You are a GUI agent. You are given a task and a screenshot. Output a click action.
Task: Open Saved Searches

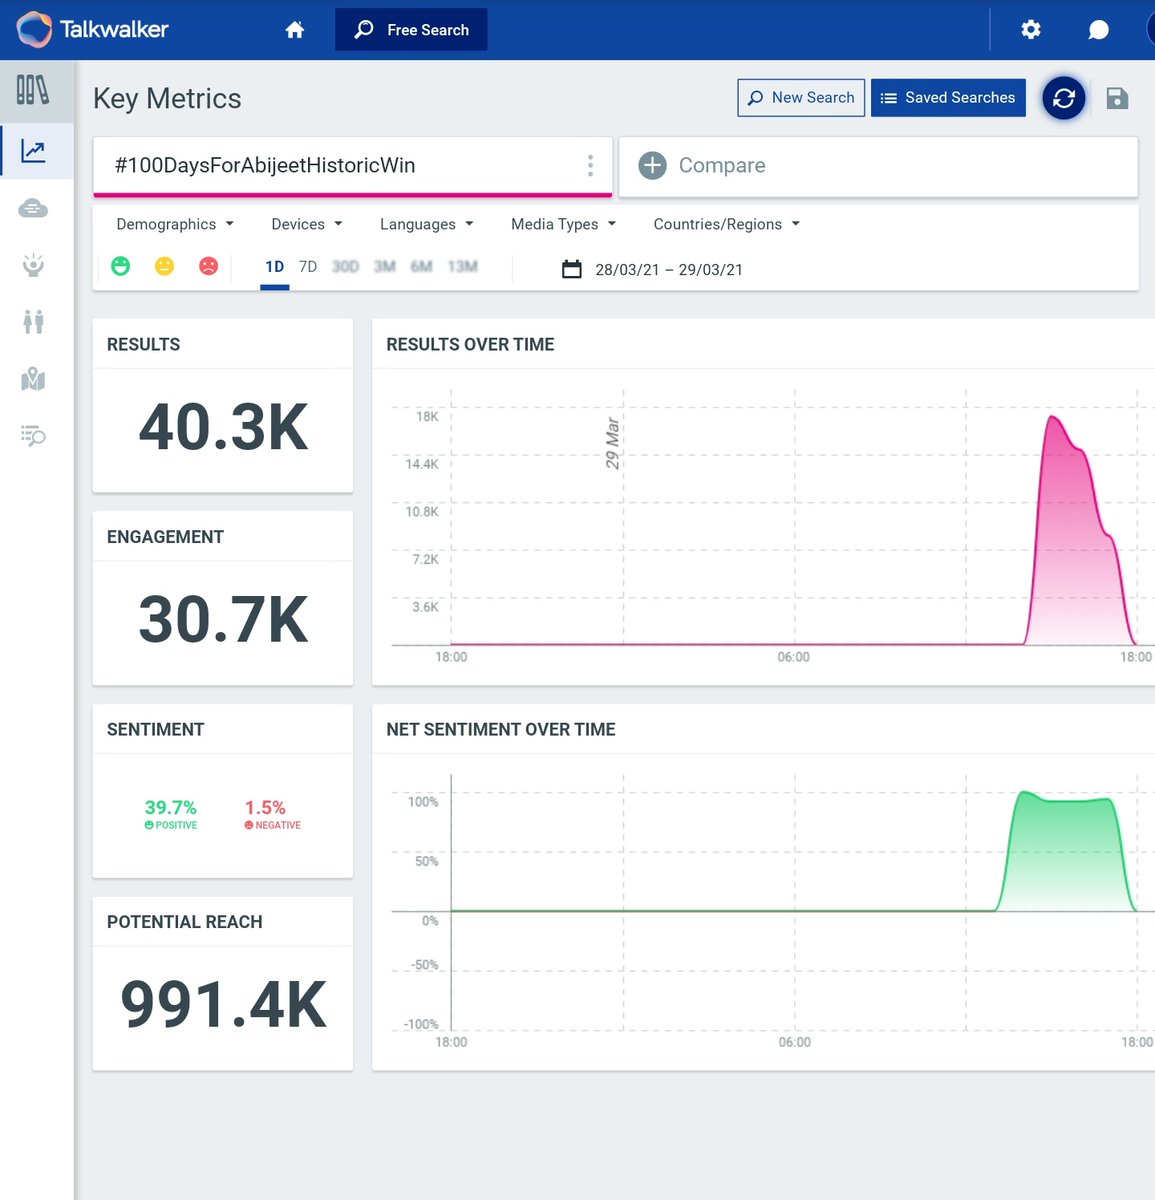pos(948,98)
